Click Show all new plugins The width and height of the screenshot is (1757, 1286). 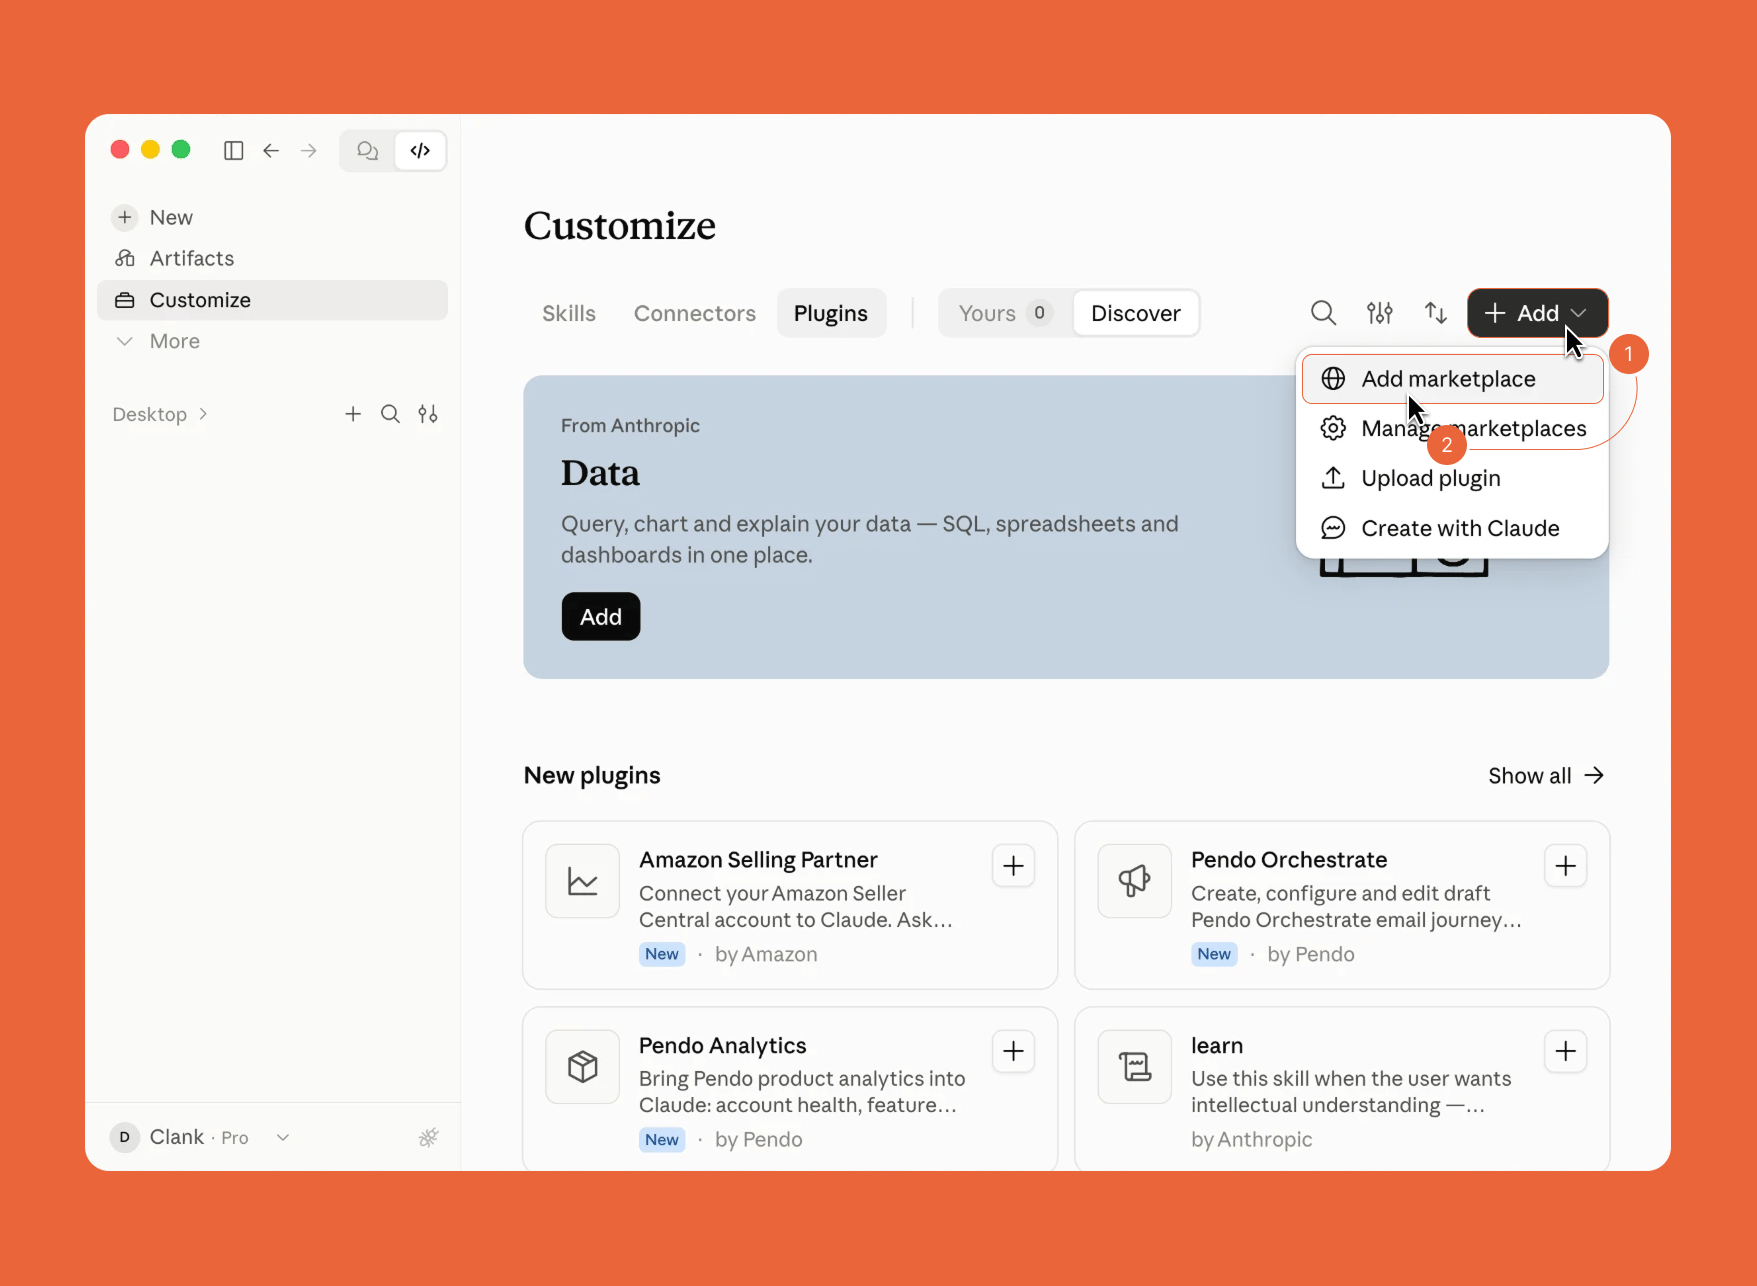point(1546,776)
